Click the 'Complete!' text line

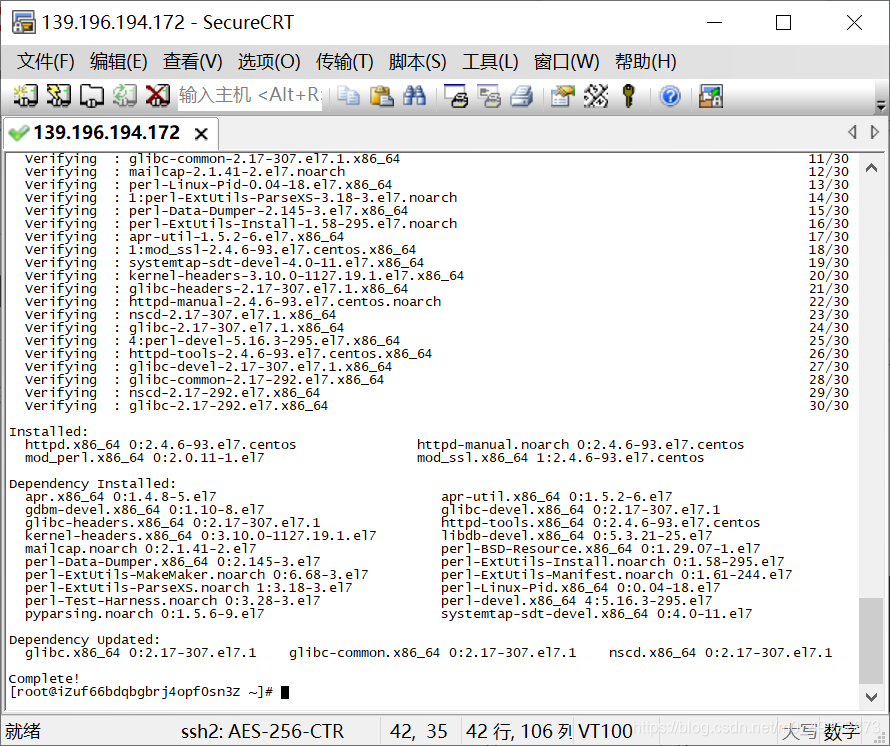coord(44,678)
